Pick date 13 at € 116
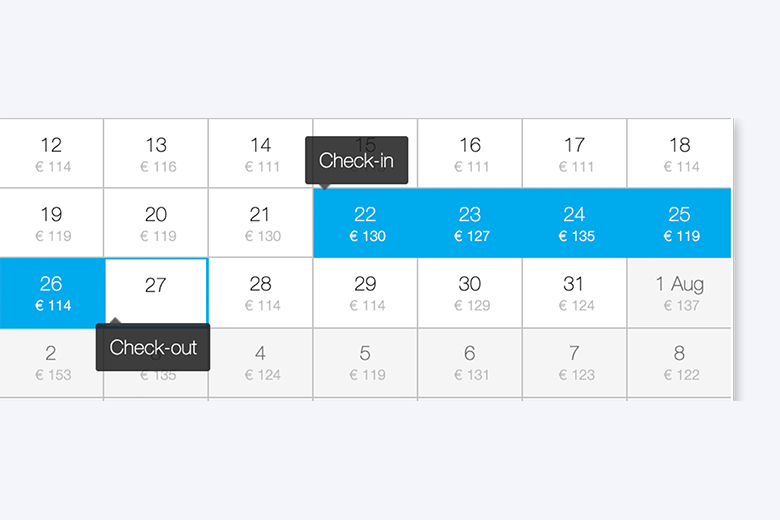This screenshot has height=520, width=780. click(156, 154)
